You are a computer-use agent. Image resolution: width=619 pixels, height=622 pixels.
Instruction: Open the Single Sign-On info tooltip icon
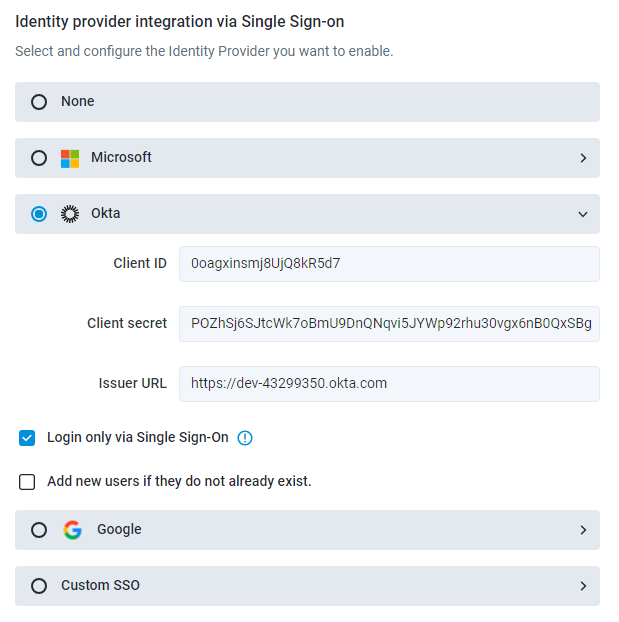pyautogui.click(x=245, y=438)
